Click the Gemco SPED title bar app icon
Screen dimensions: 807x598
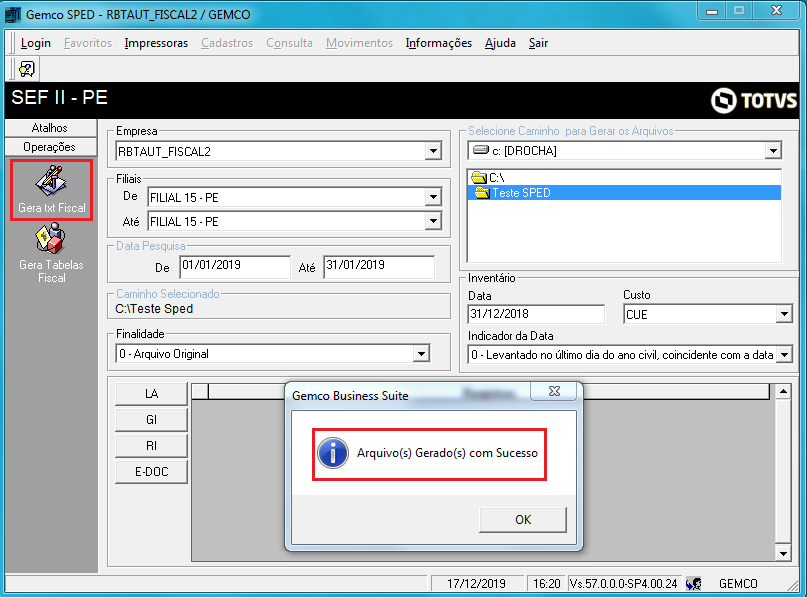pyautogui.click(x=12, y=14)
